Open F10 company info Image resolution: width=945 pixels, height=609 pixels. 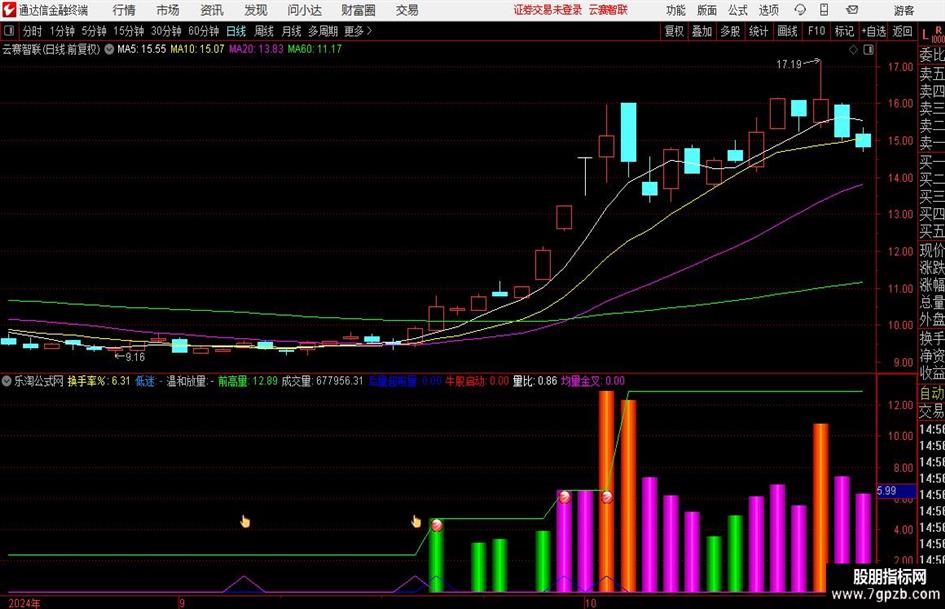816,31
